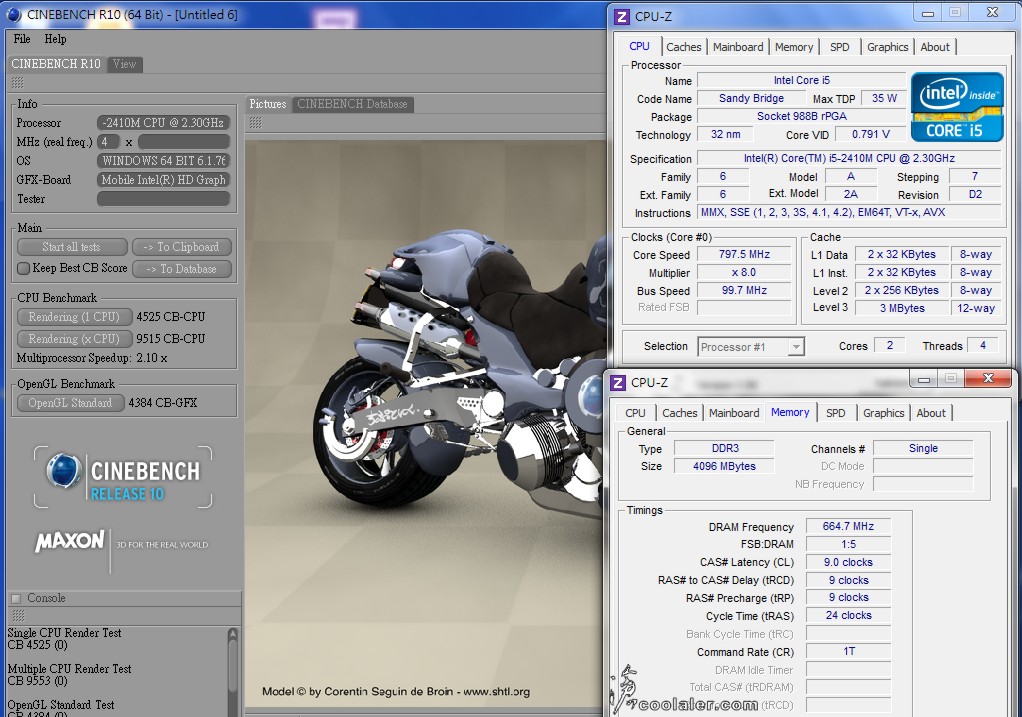The height and width of the screenshot is (717, 1022).
Task: Click the Instructions field MMX, SSE list
Action: (849, 212)
